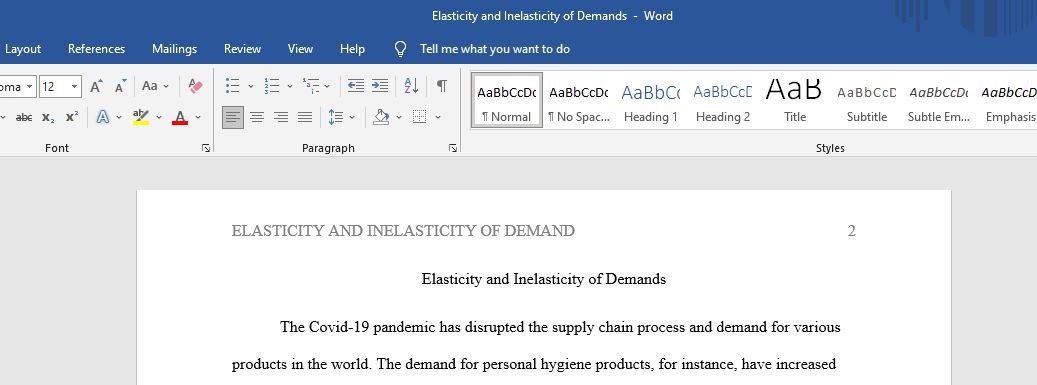The image size is (1037, 385).
Task: Open the Mailings tab
Action: (175, 49)
